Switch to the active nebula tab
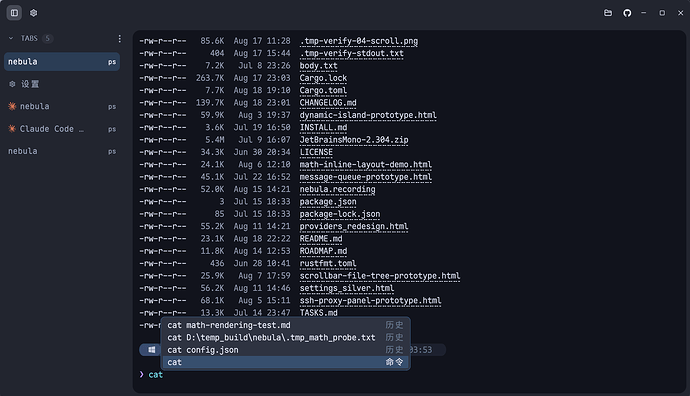 point(62,62)
